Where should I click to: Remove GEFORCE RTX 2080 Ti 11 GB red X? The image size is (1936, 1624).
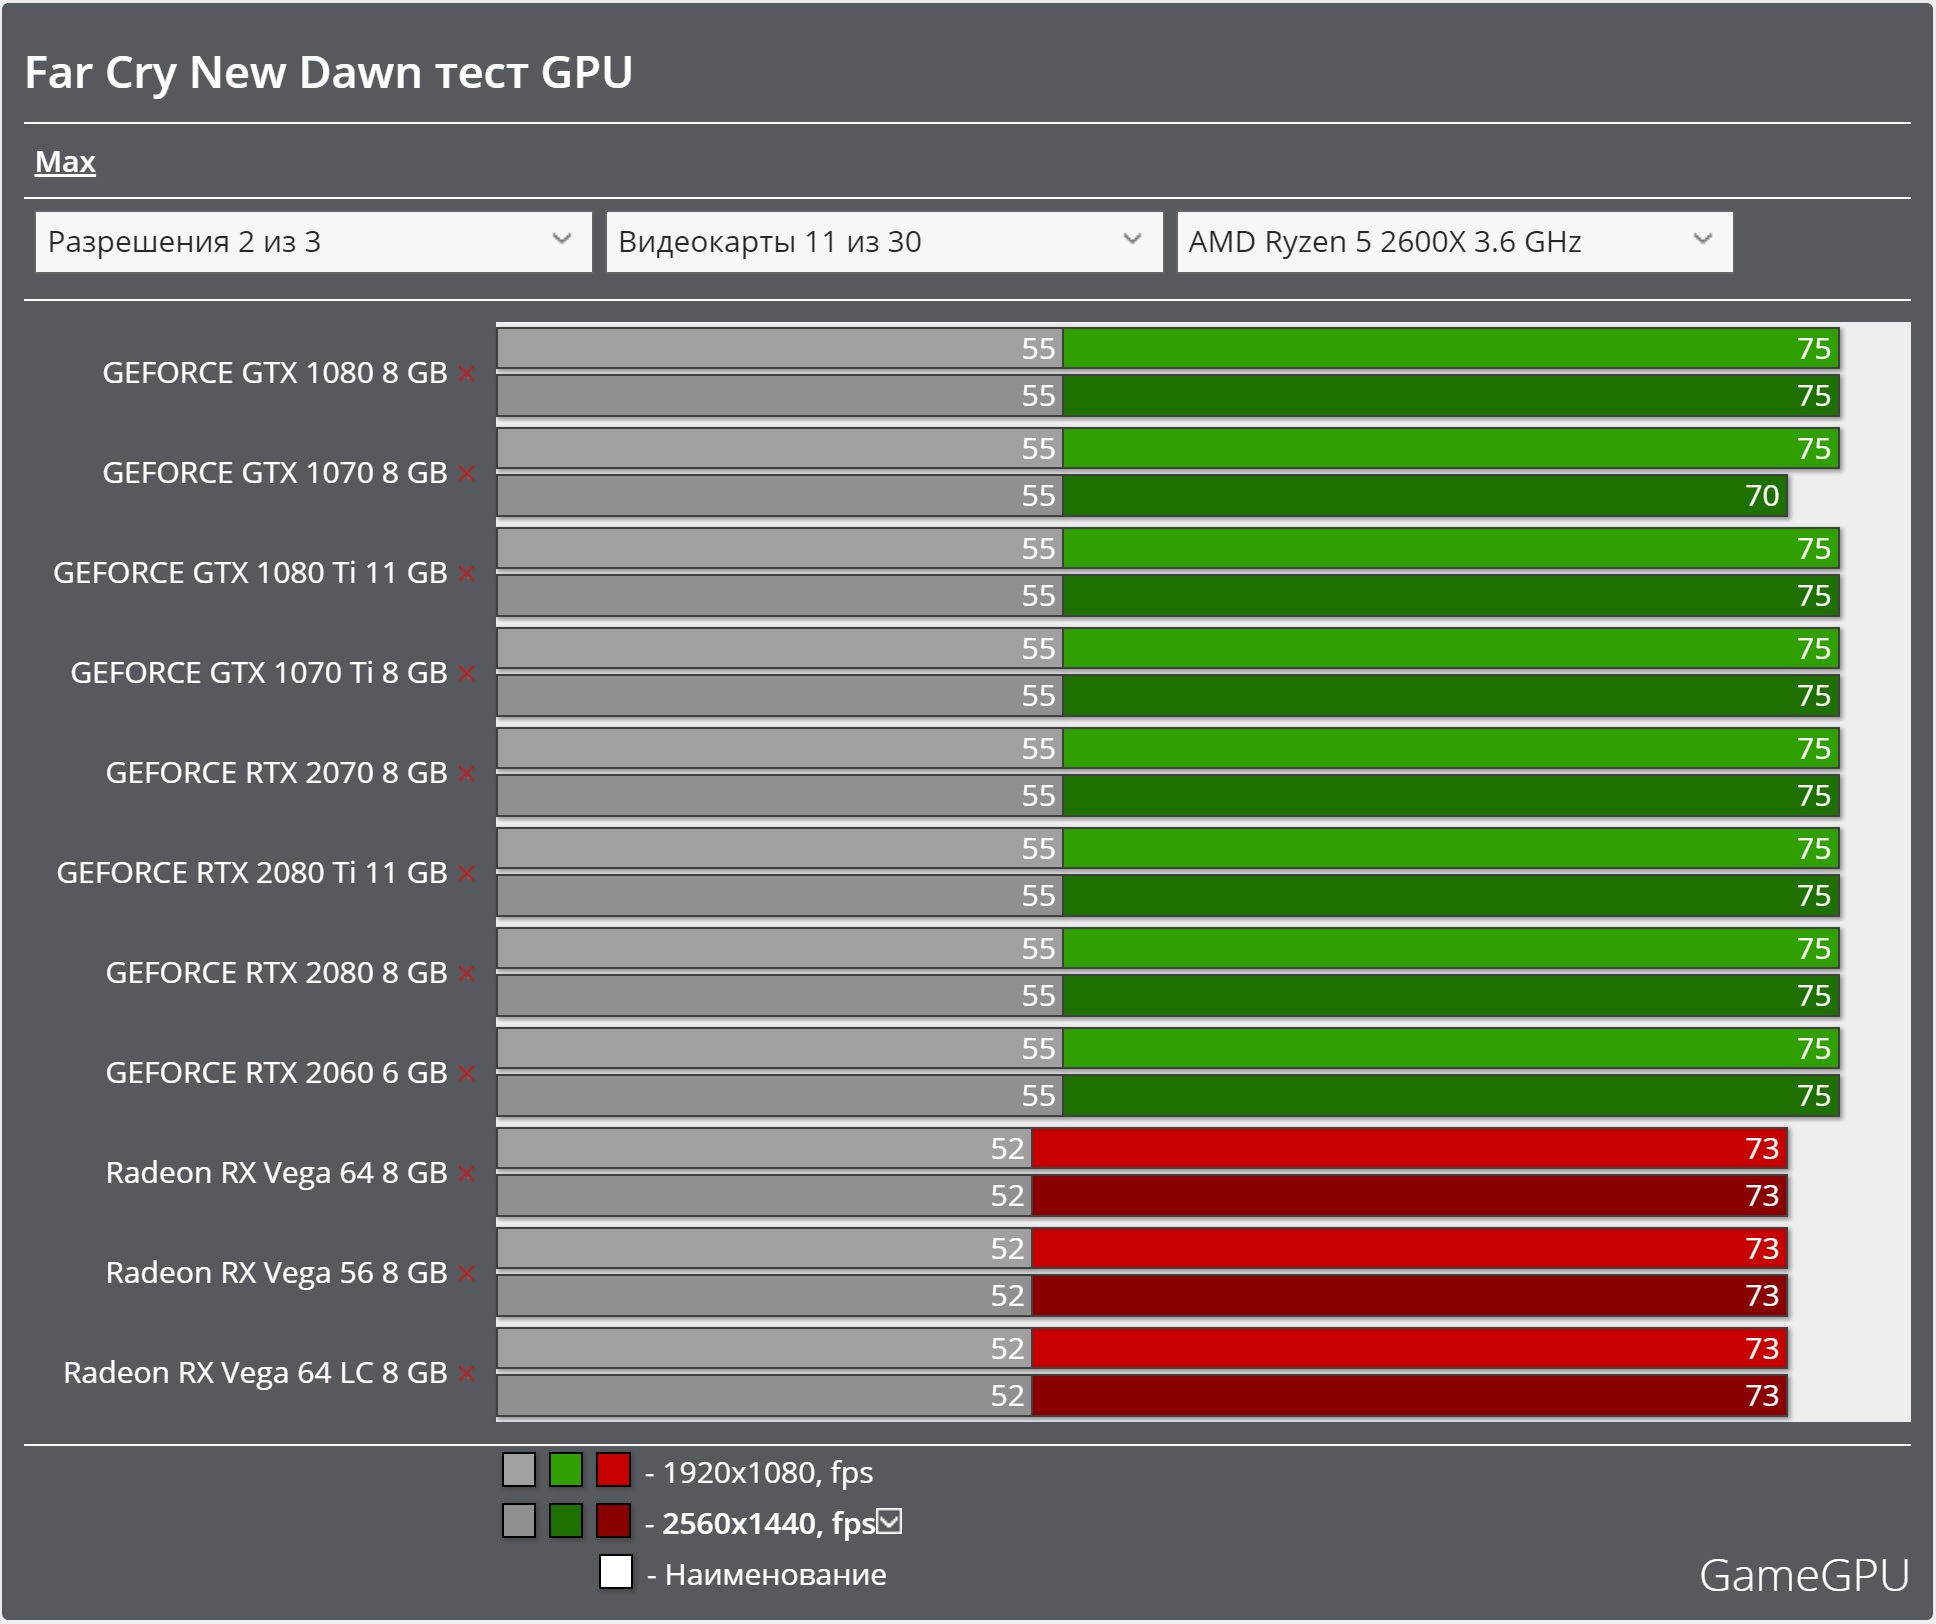466,873
